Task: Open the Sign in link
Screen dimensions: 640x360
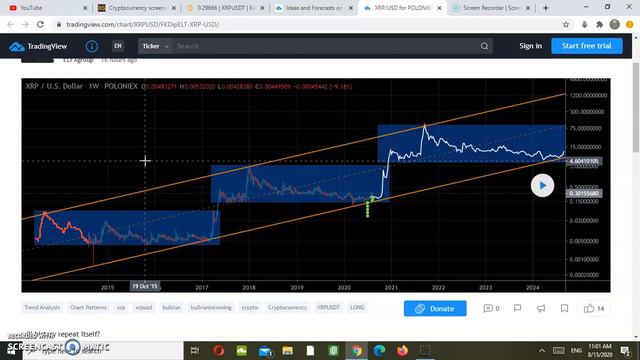Action: [x=530, y=46]
